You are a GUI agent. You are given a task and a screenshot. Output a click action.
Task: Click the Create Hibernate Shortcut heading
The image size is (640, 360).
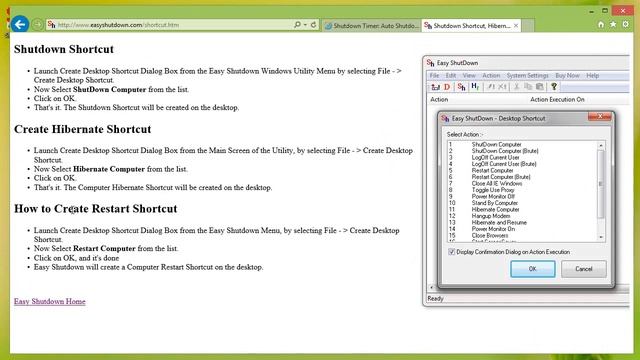[82, 129]
